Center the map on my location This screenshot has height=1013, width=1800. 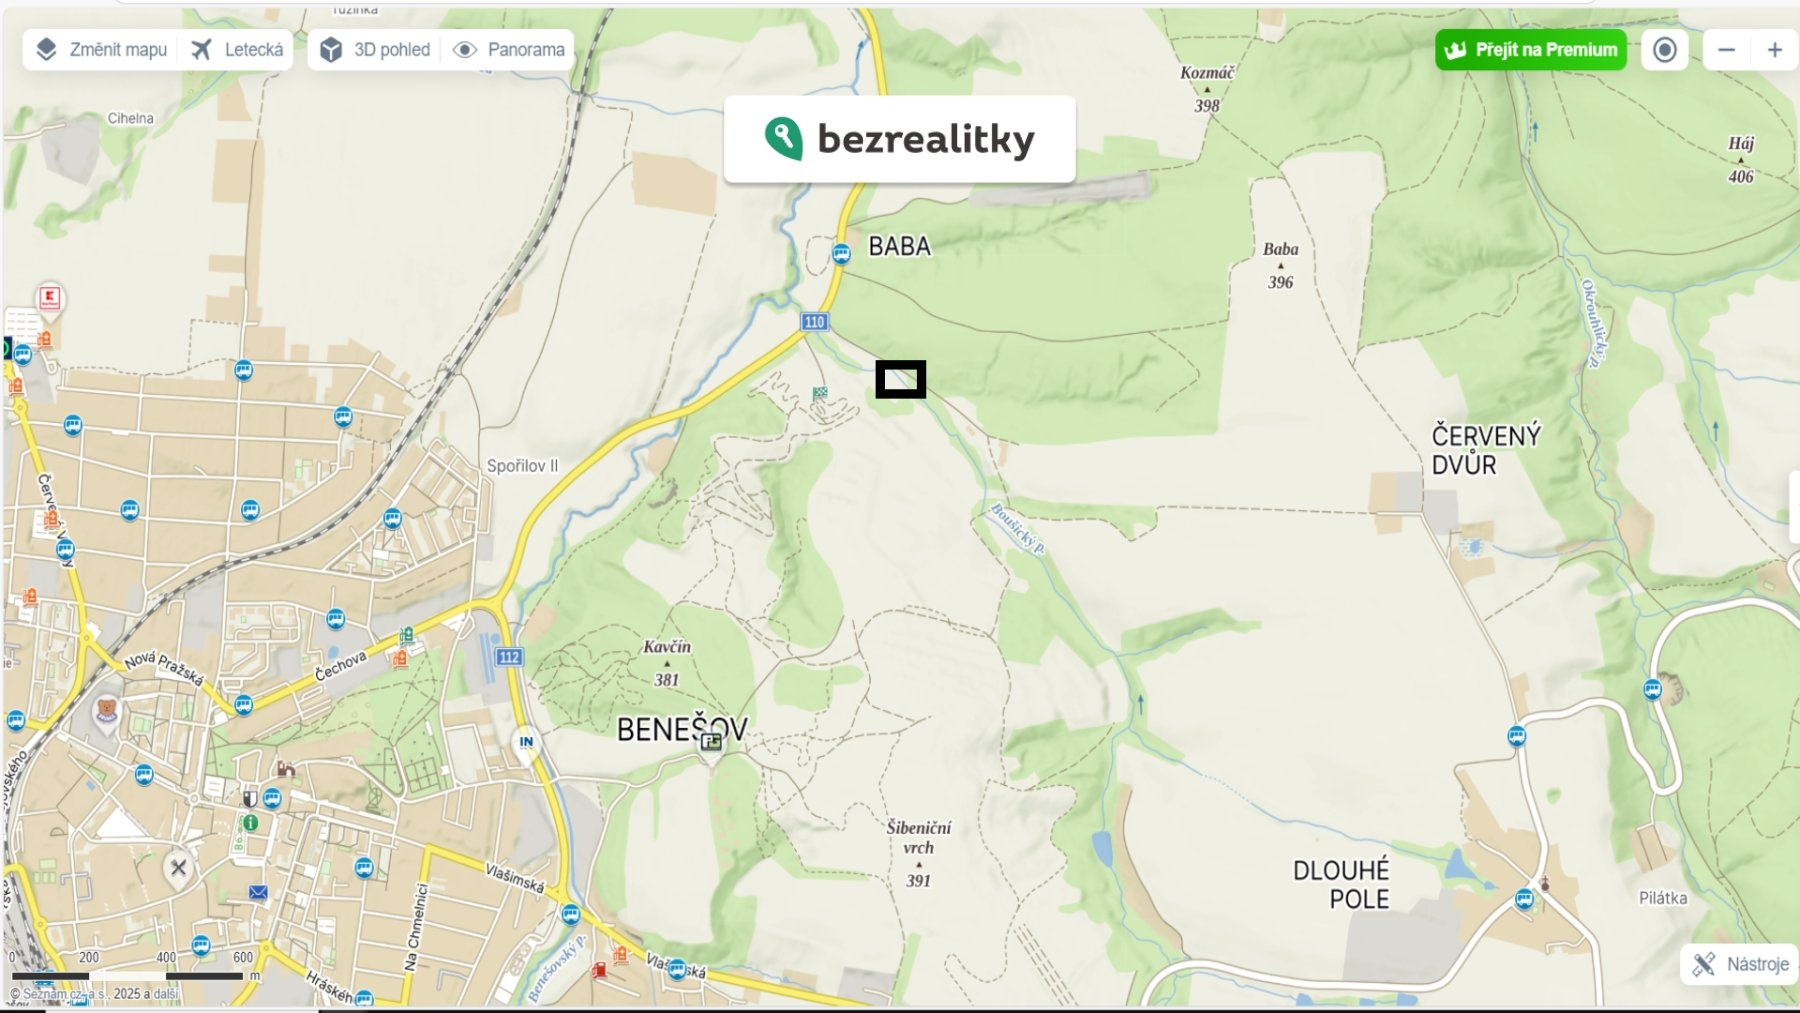(1665, 49)
